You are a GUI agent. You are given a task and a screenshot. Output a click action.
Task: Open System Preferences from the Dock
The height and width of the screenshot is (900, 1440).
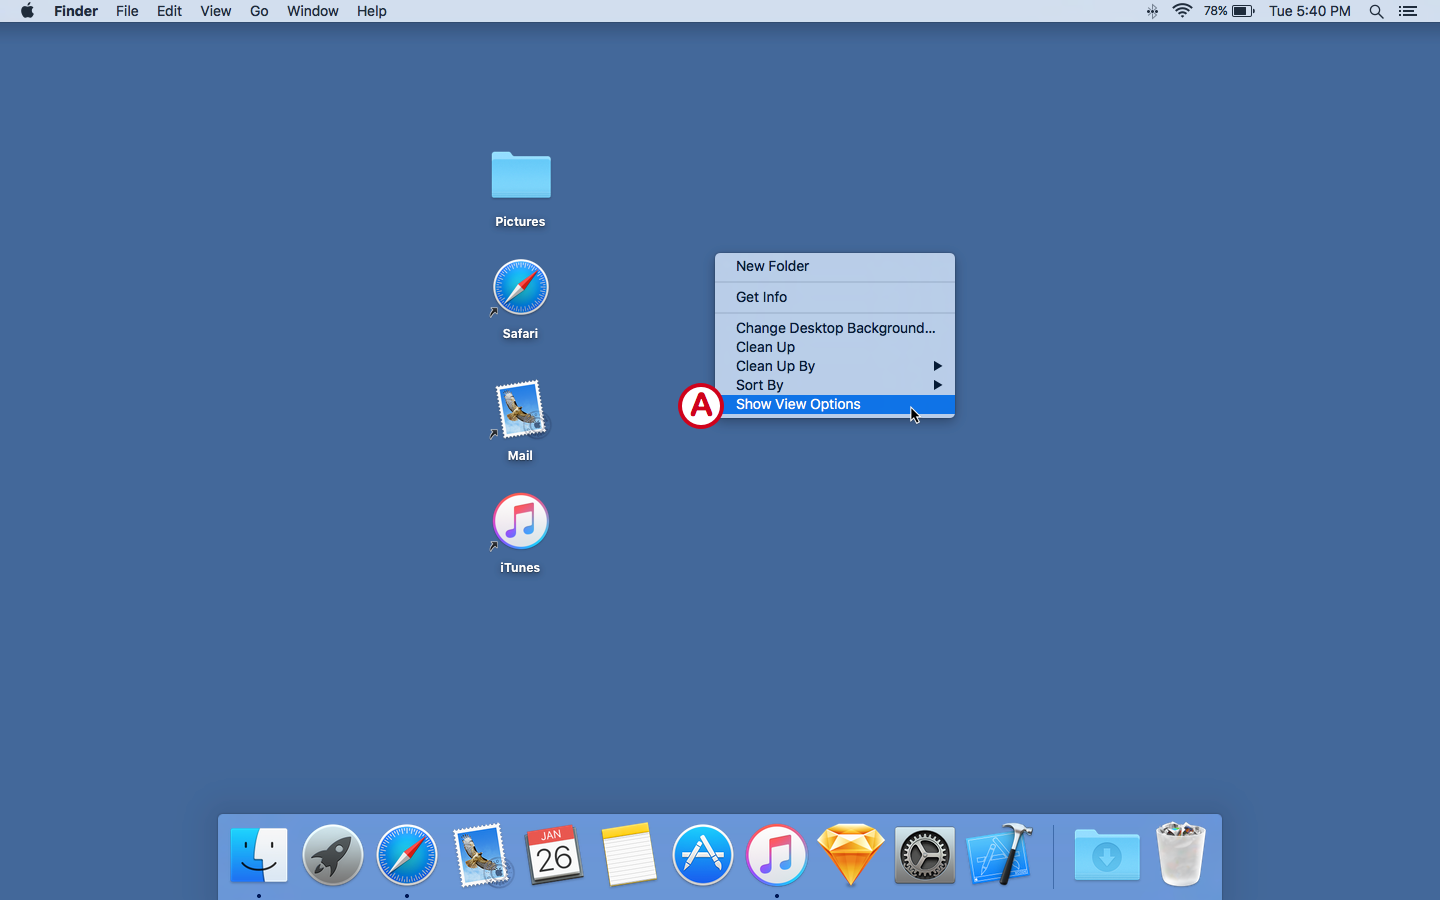point(924,855)
